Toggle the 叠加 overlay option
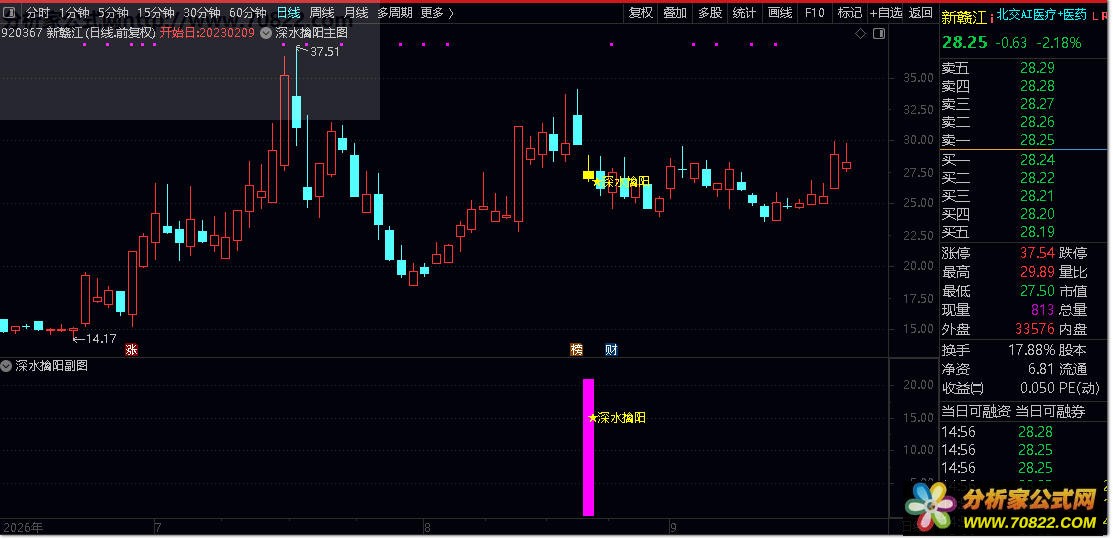 [x=674, y=13]
